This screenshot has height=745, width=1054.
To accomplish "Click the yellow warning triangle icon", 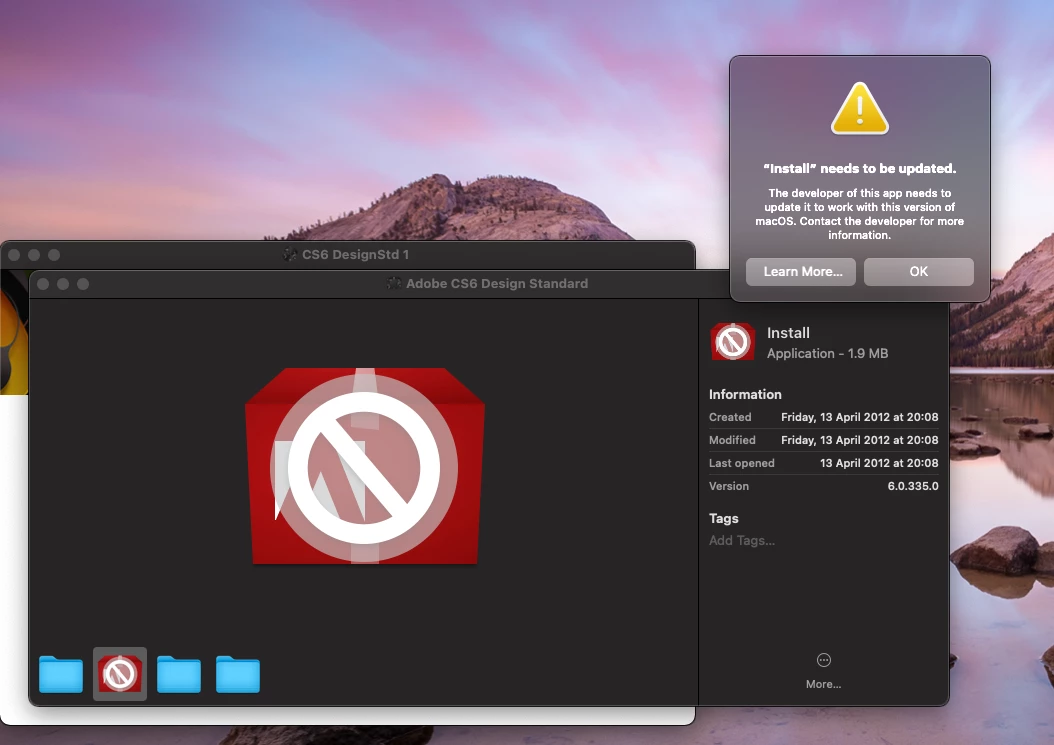I will tap(860, 108).
